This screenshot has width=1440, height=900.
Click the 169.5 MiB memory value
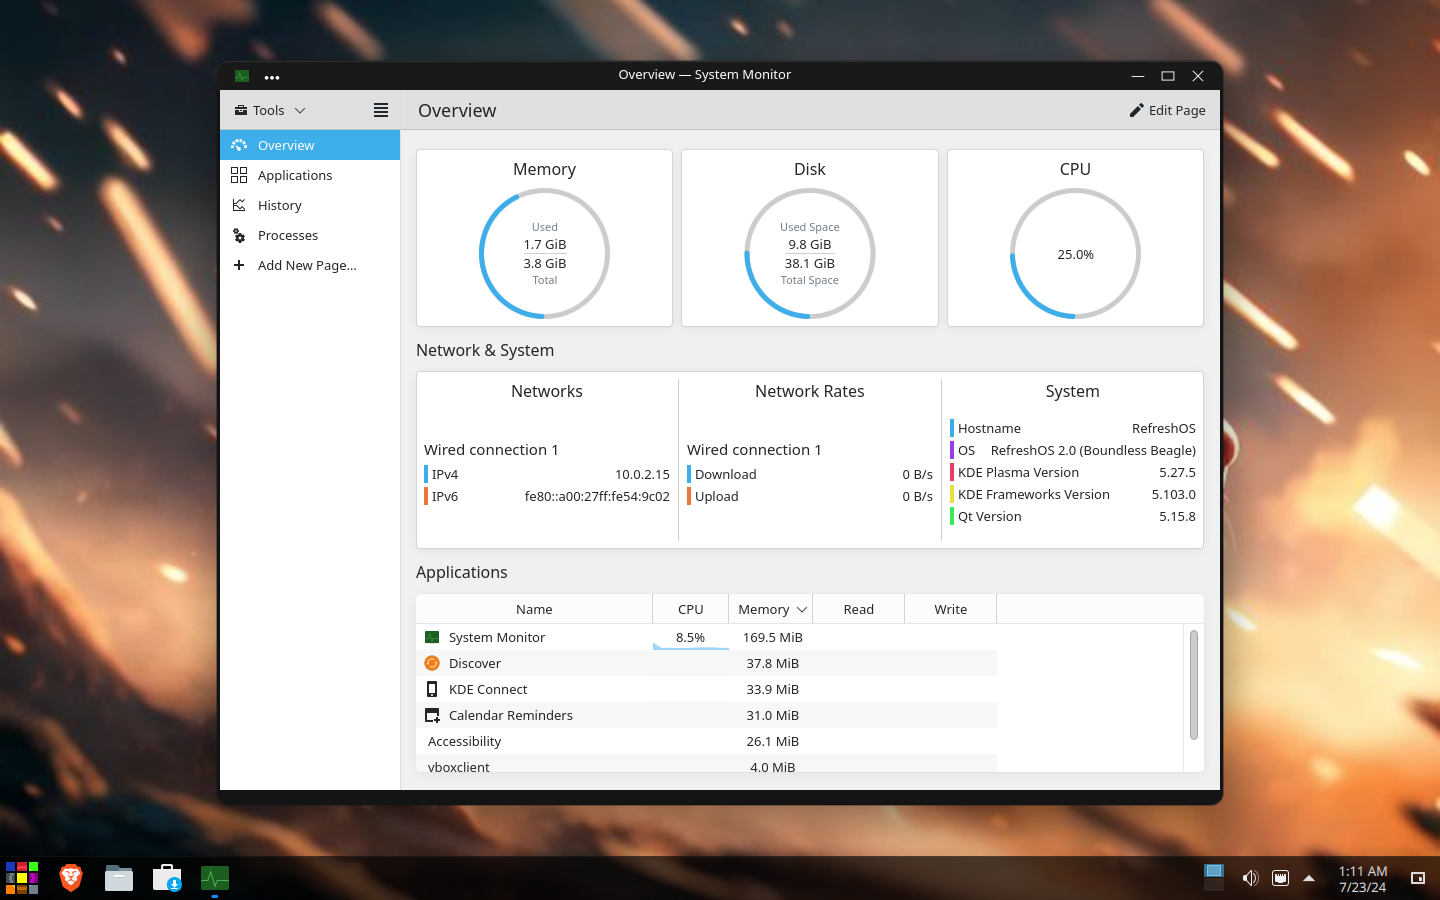[772, 637]
